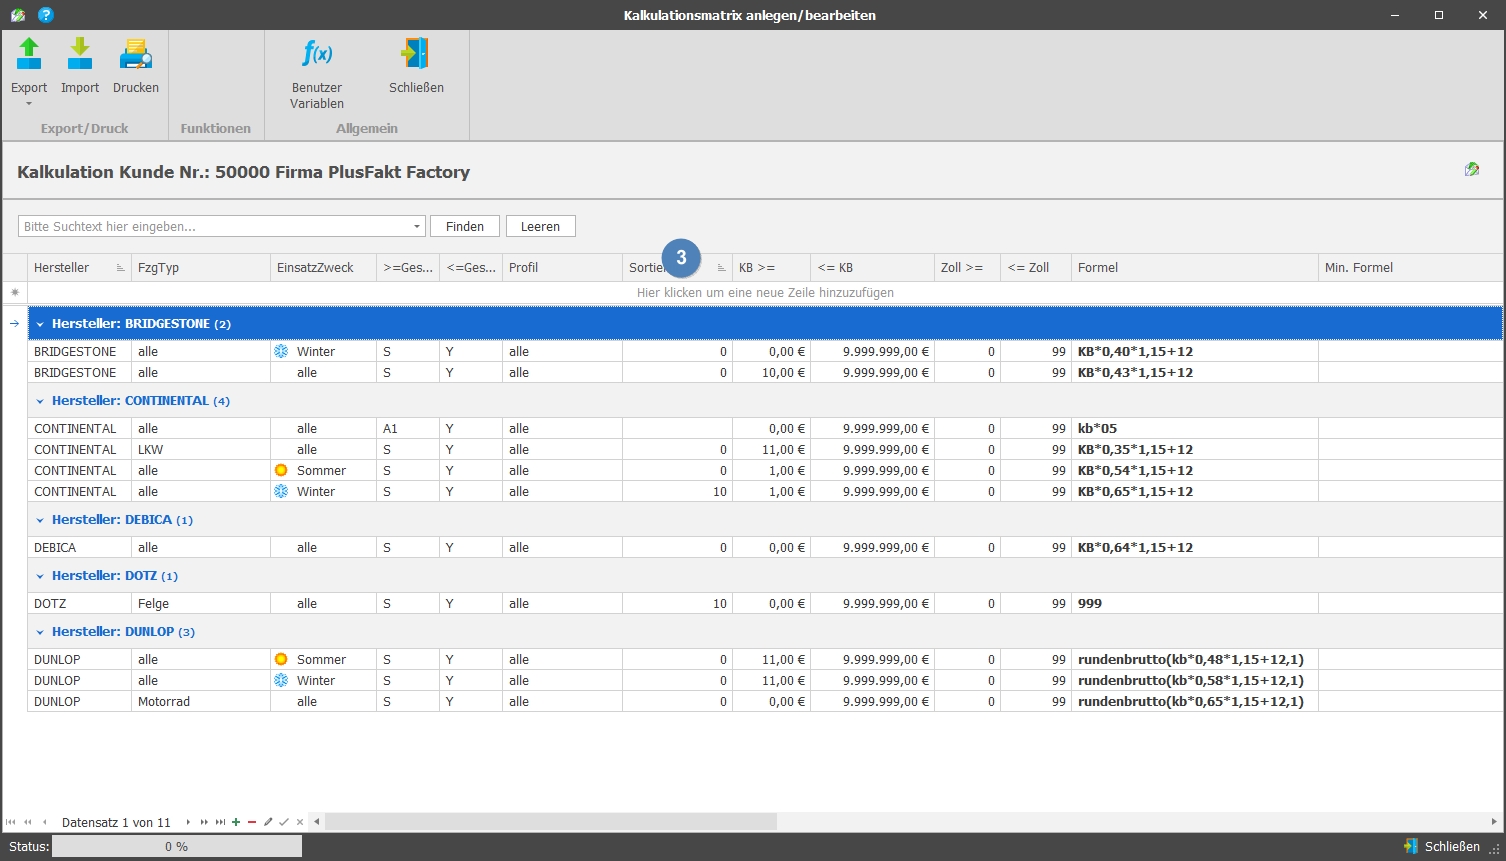The image size is (1506, 861).
Task: Click the Status progress bar showing 0 %
Action: coord(176,846)
